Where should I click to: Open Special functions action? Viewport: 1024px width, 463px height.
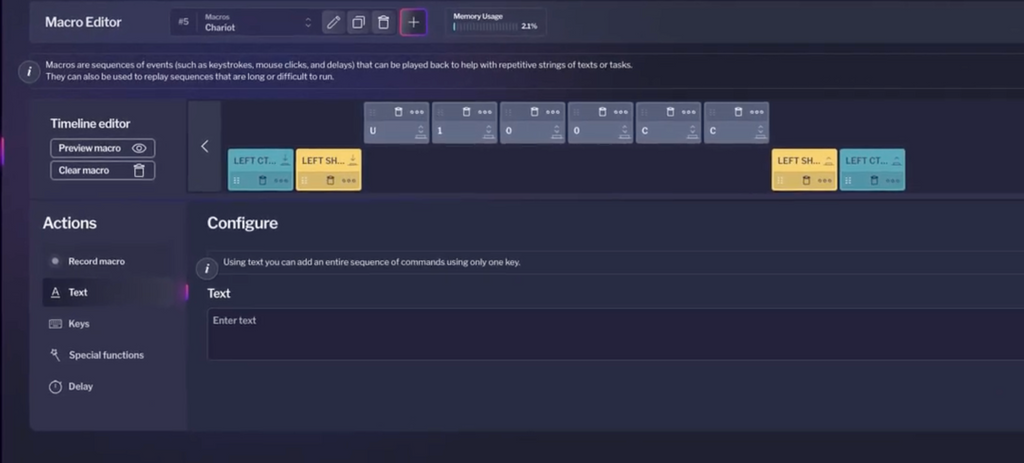pos(105,355)
